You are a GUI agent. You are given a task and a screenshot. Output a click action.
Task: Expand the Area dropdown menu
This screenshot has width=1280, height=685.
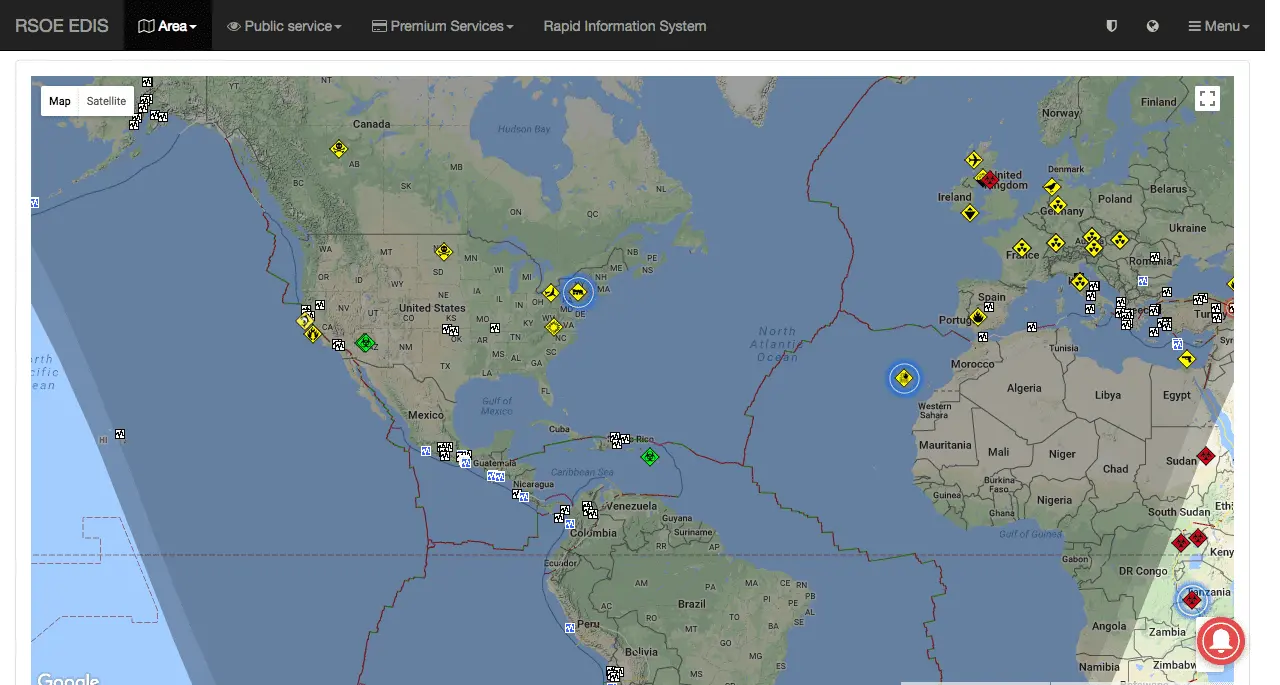click(x=167, y=26)
